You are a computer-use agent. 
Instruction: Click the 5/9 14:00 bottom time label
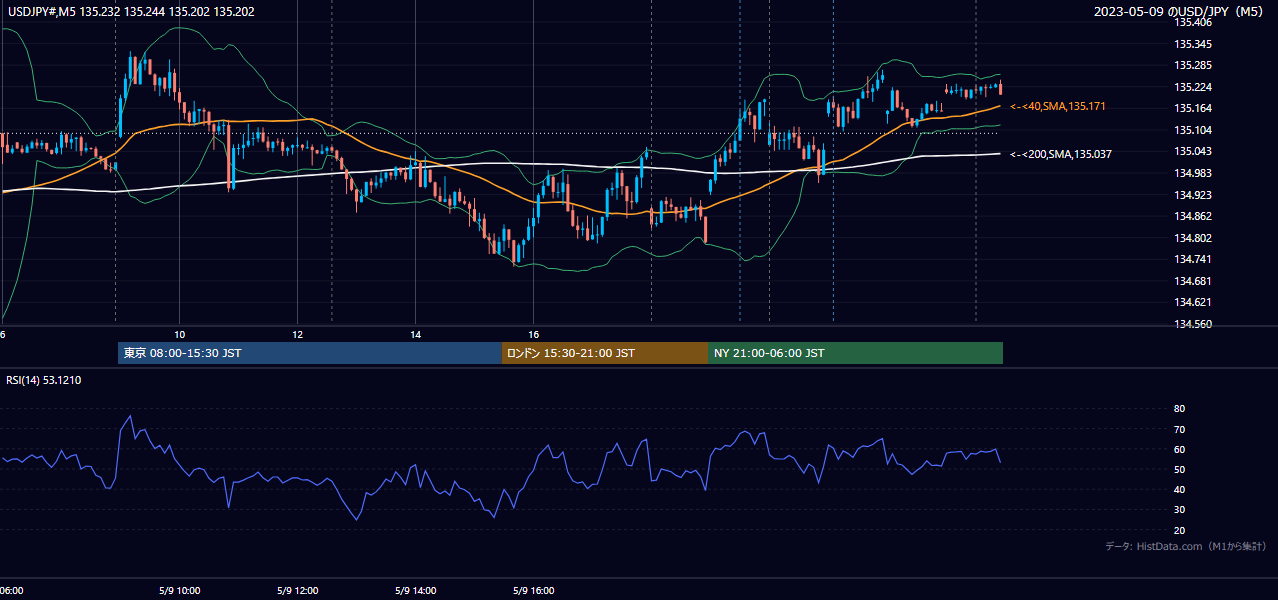[416, 591]
